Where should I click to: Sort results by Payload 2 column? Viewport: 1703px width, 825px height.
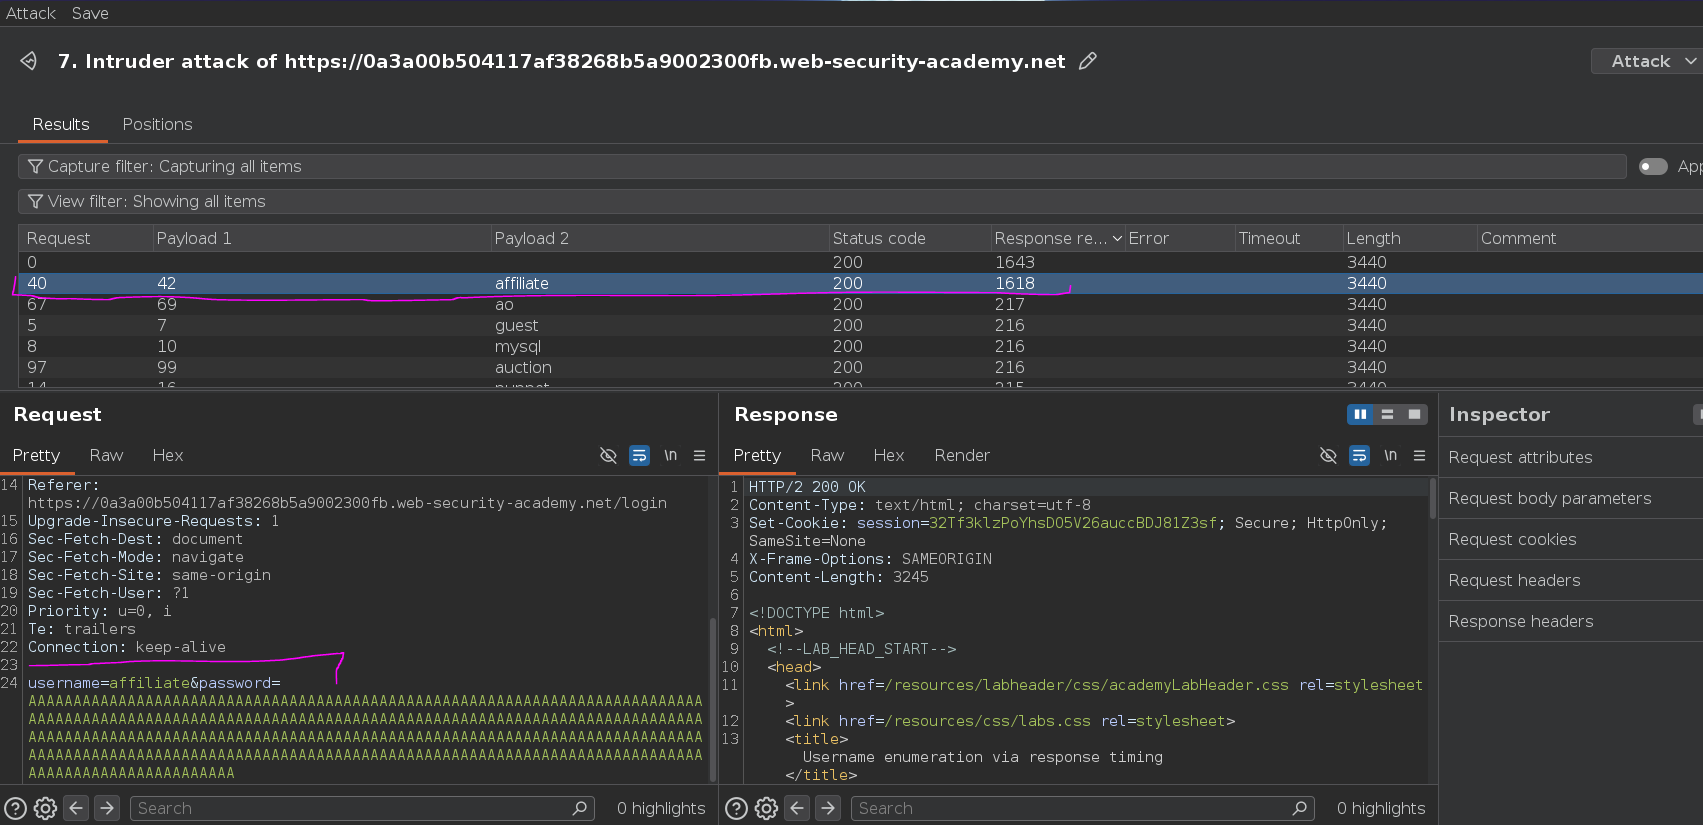pyautogui.click(x=660, y=238)
